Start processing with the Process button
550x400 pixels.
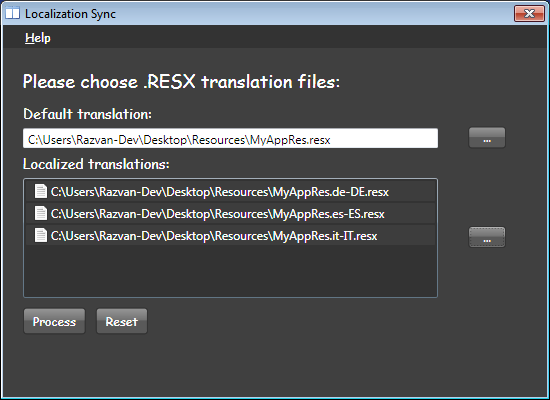point(54,321)
